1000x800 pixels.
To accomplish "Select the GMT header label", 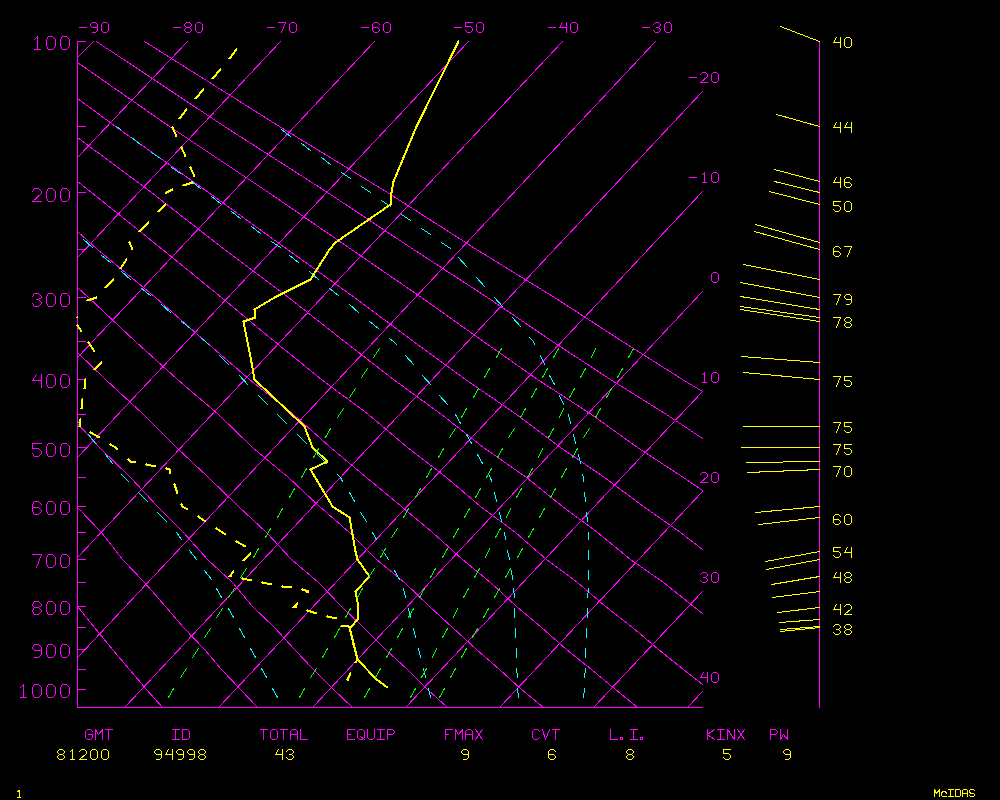I will click(x=100, y=735).
